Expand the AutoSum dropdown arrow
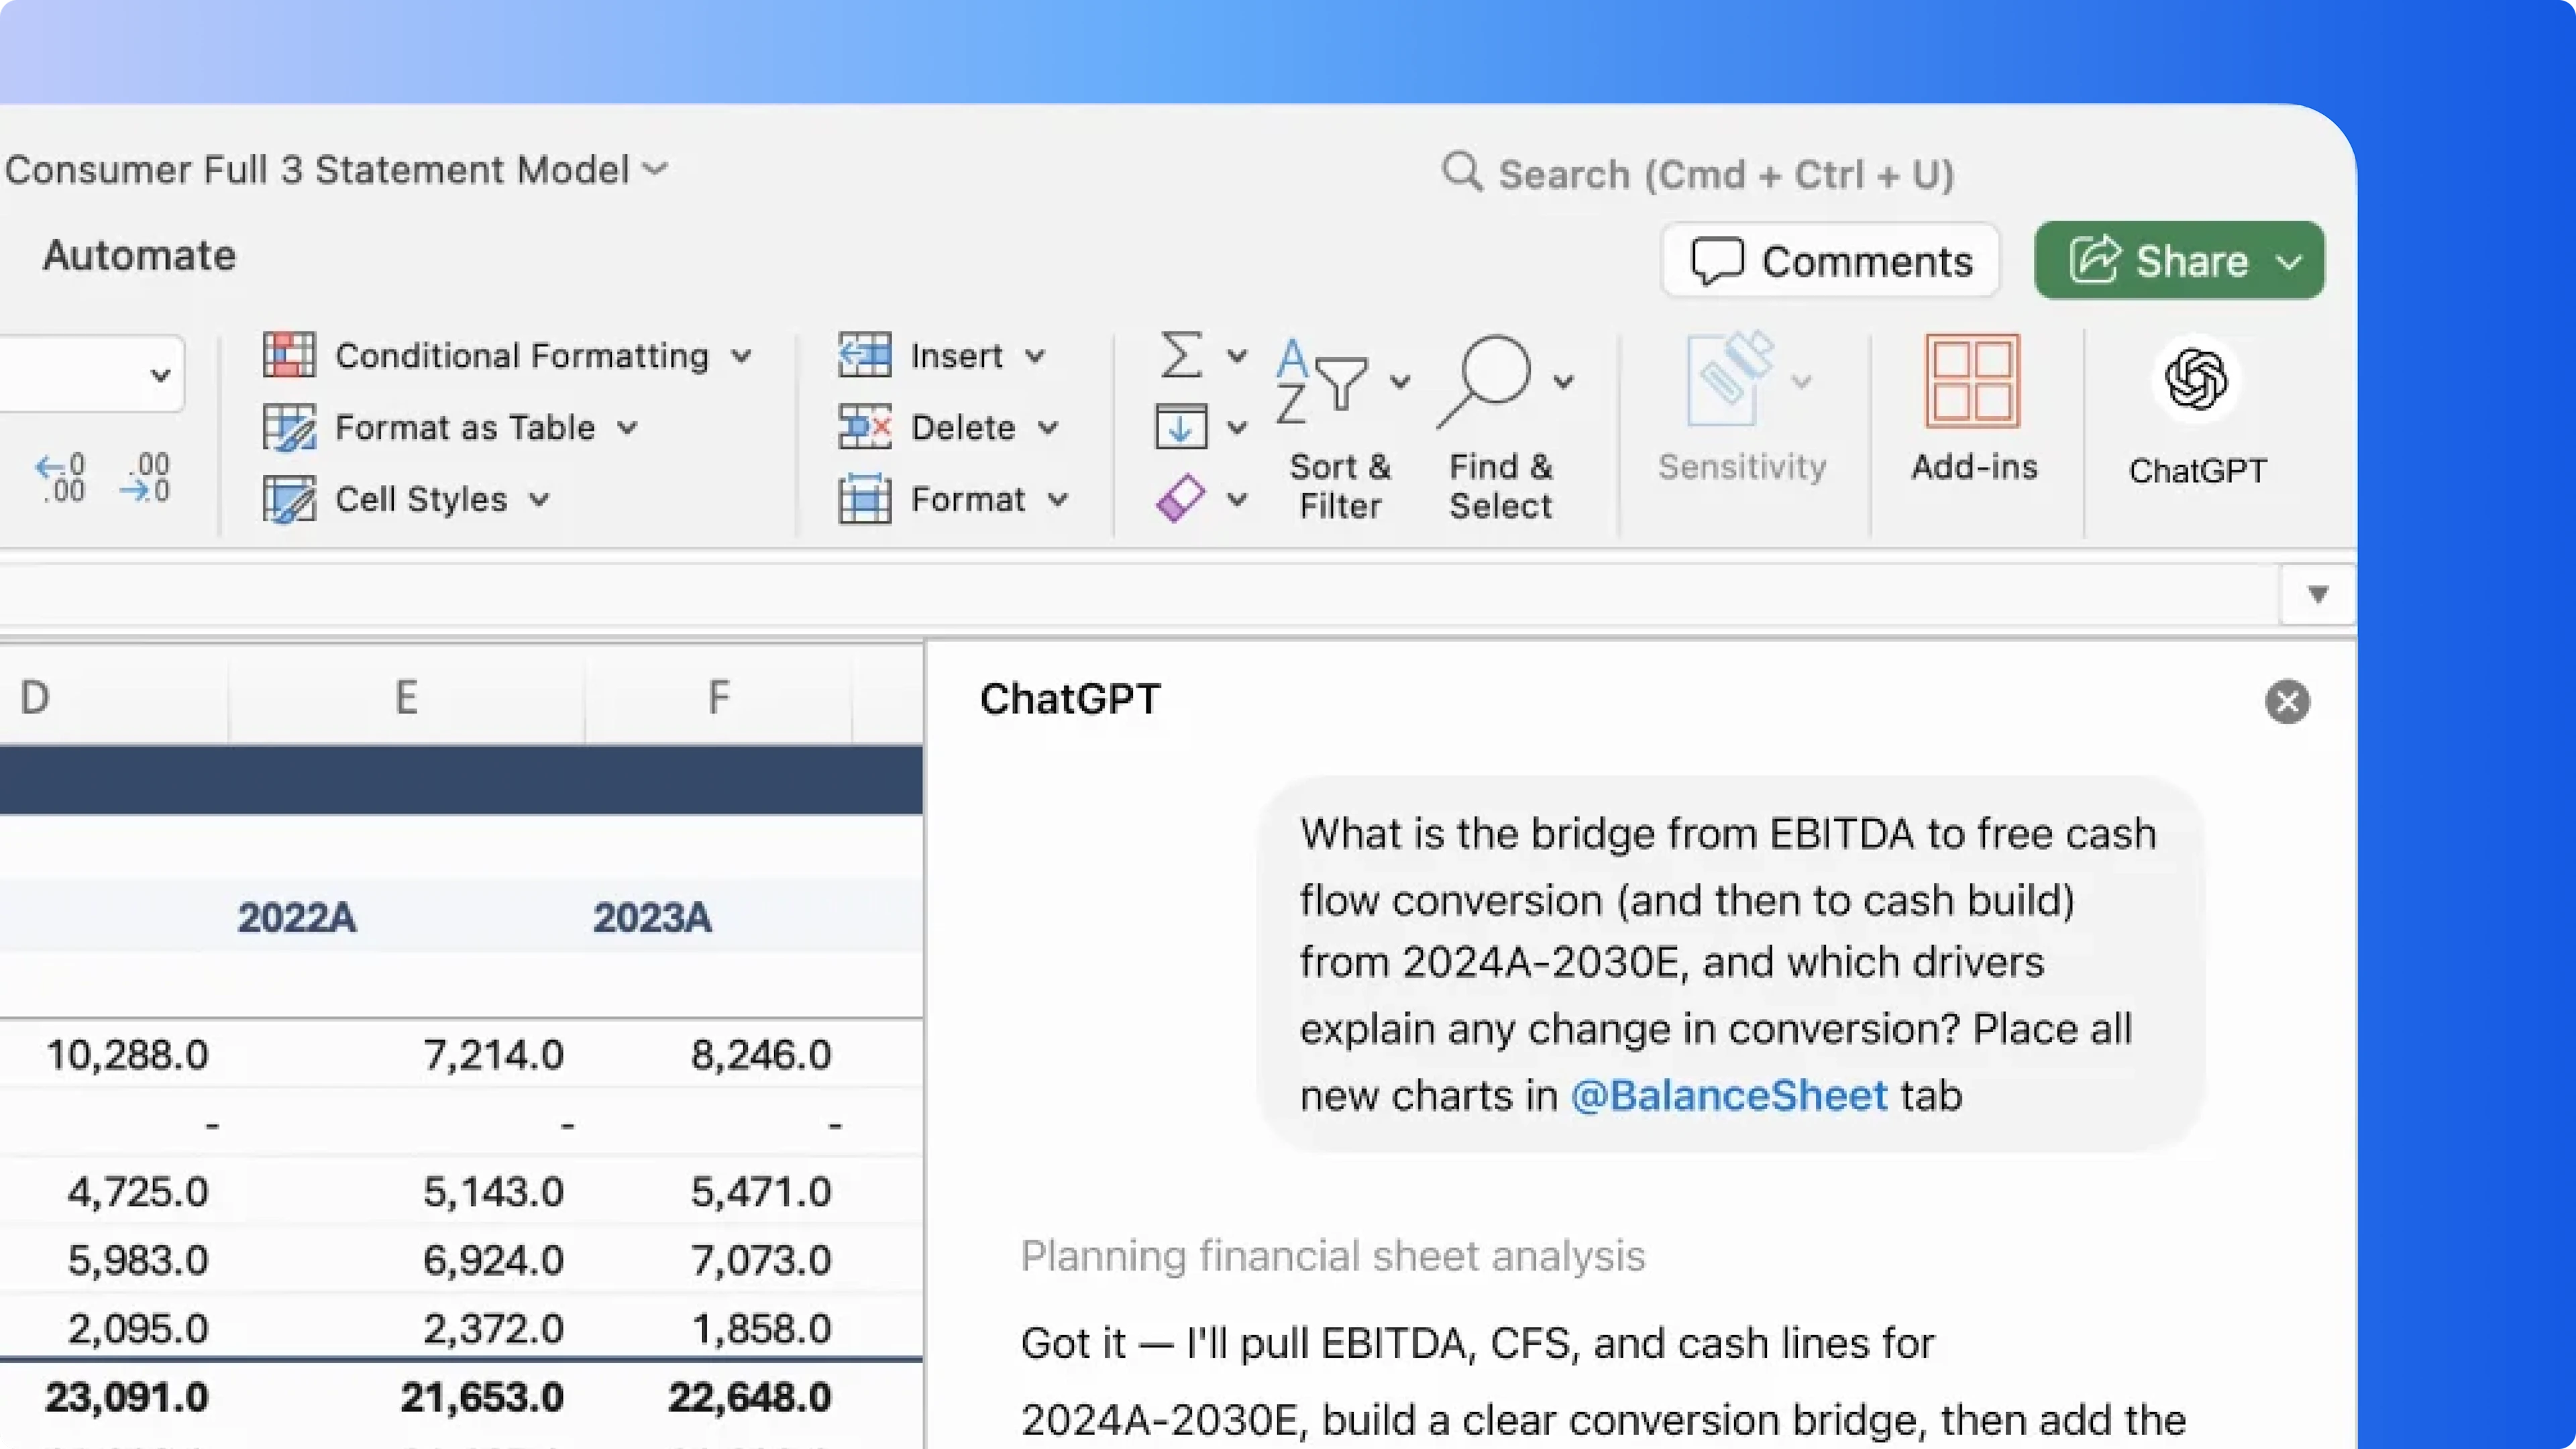The width and height of the screenshot is (2576, 1449). click(1237, 356)
